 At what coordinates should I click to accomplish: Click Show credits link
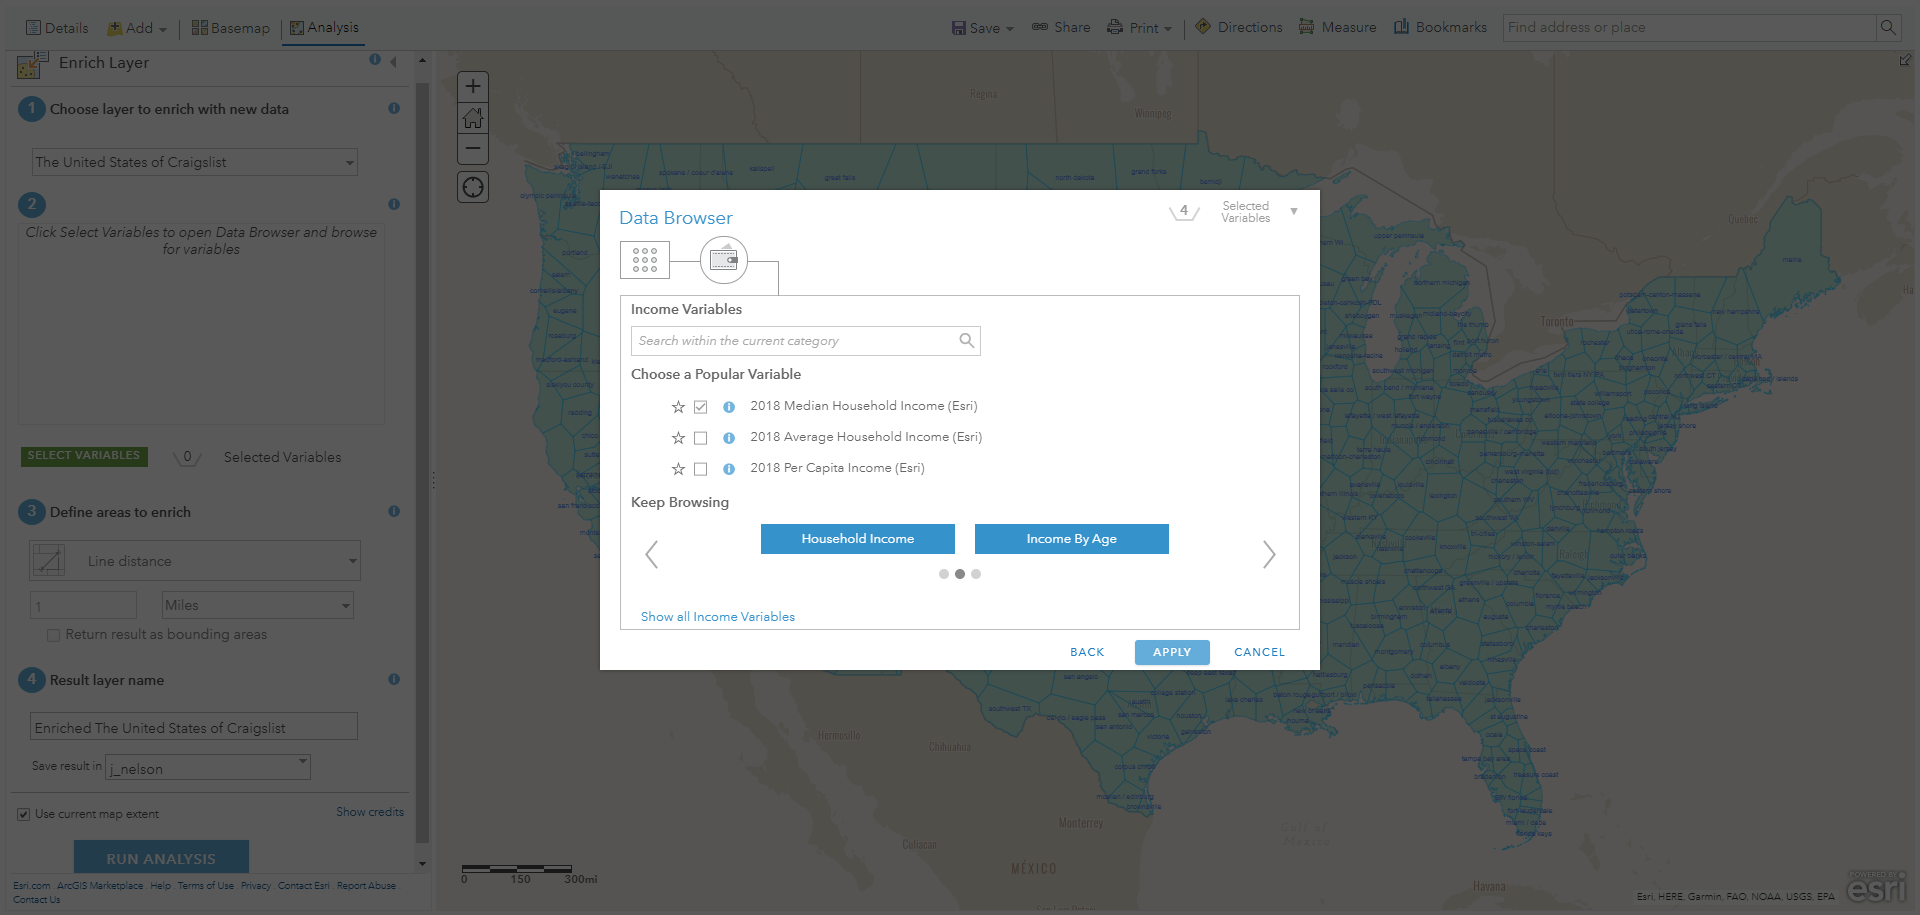click(370, 812)
